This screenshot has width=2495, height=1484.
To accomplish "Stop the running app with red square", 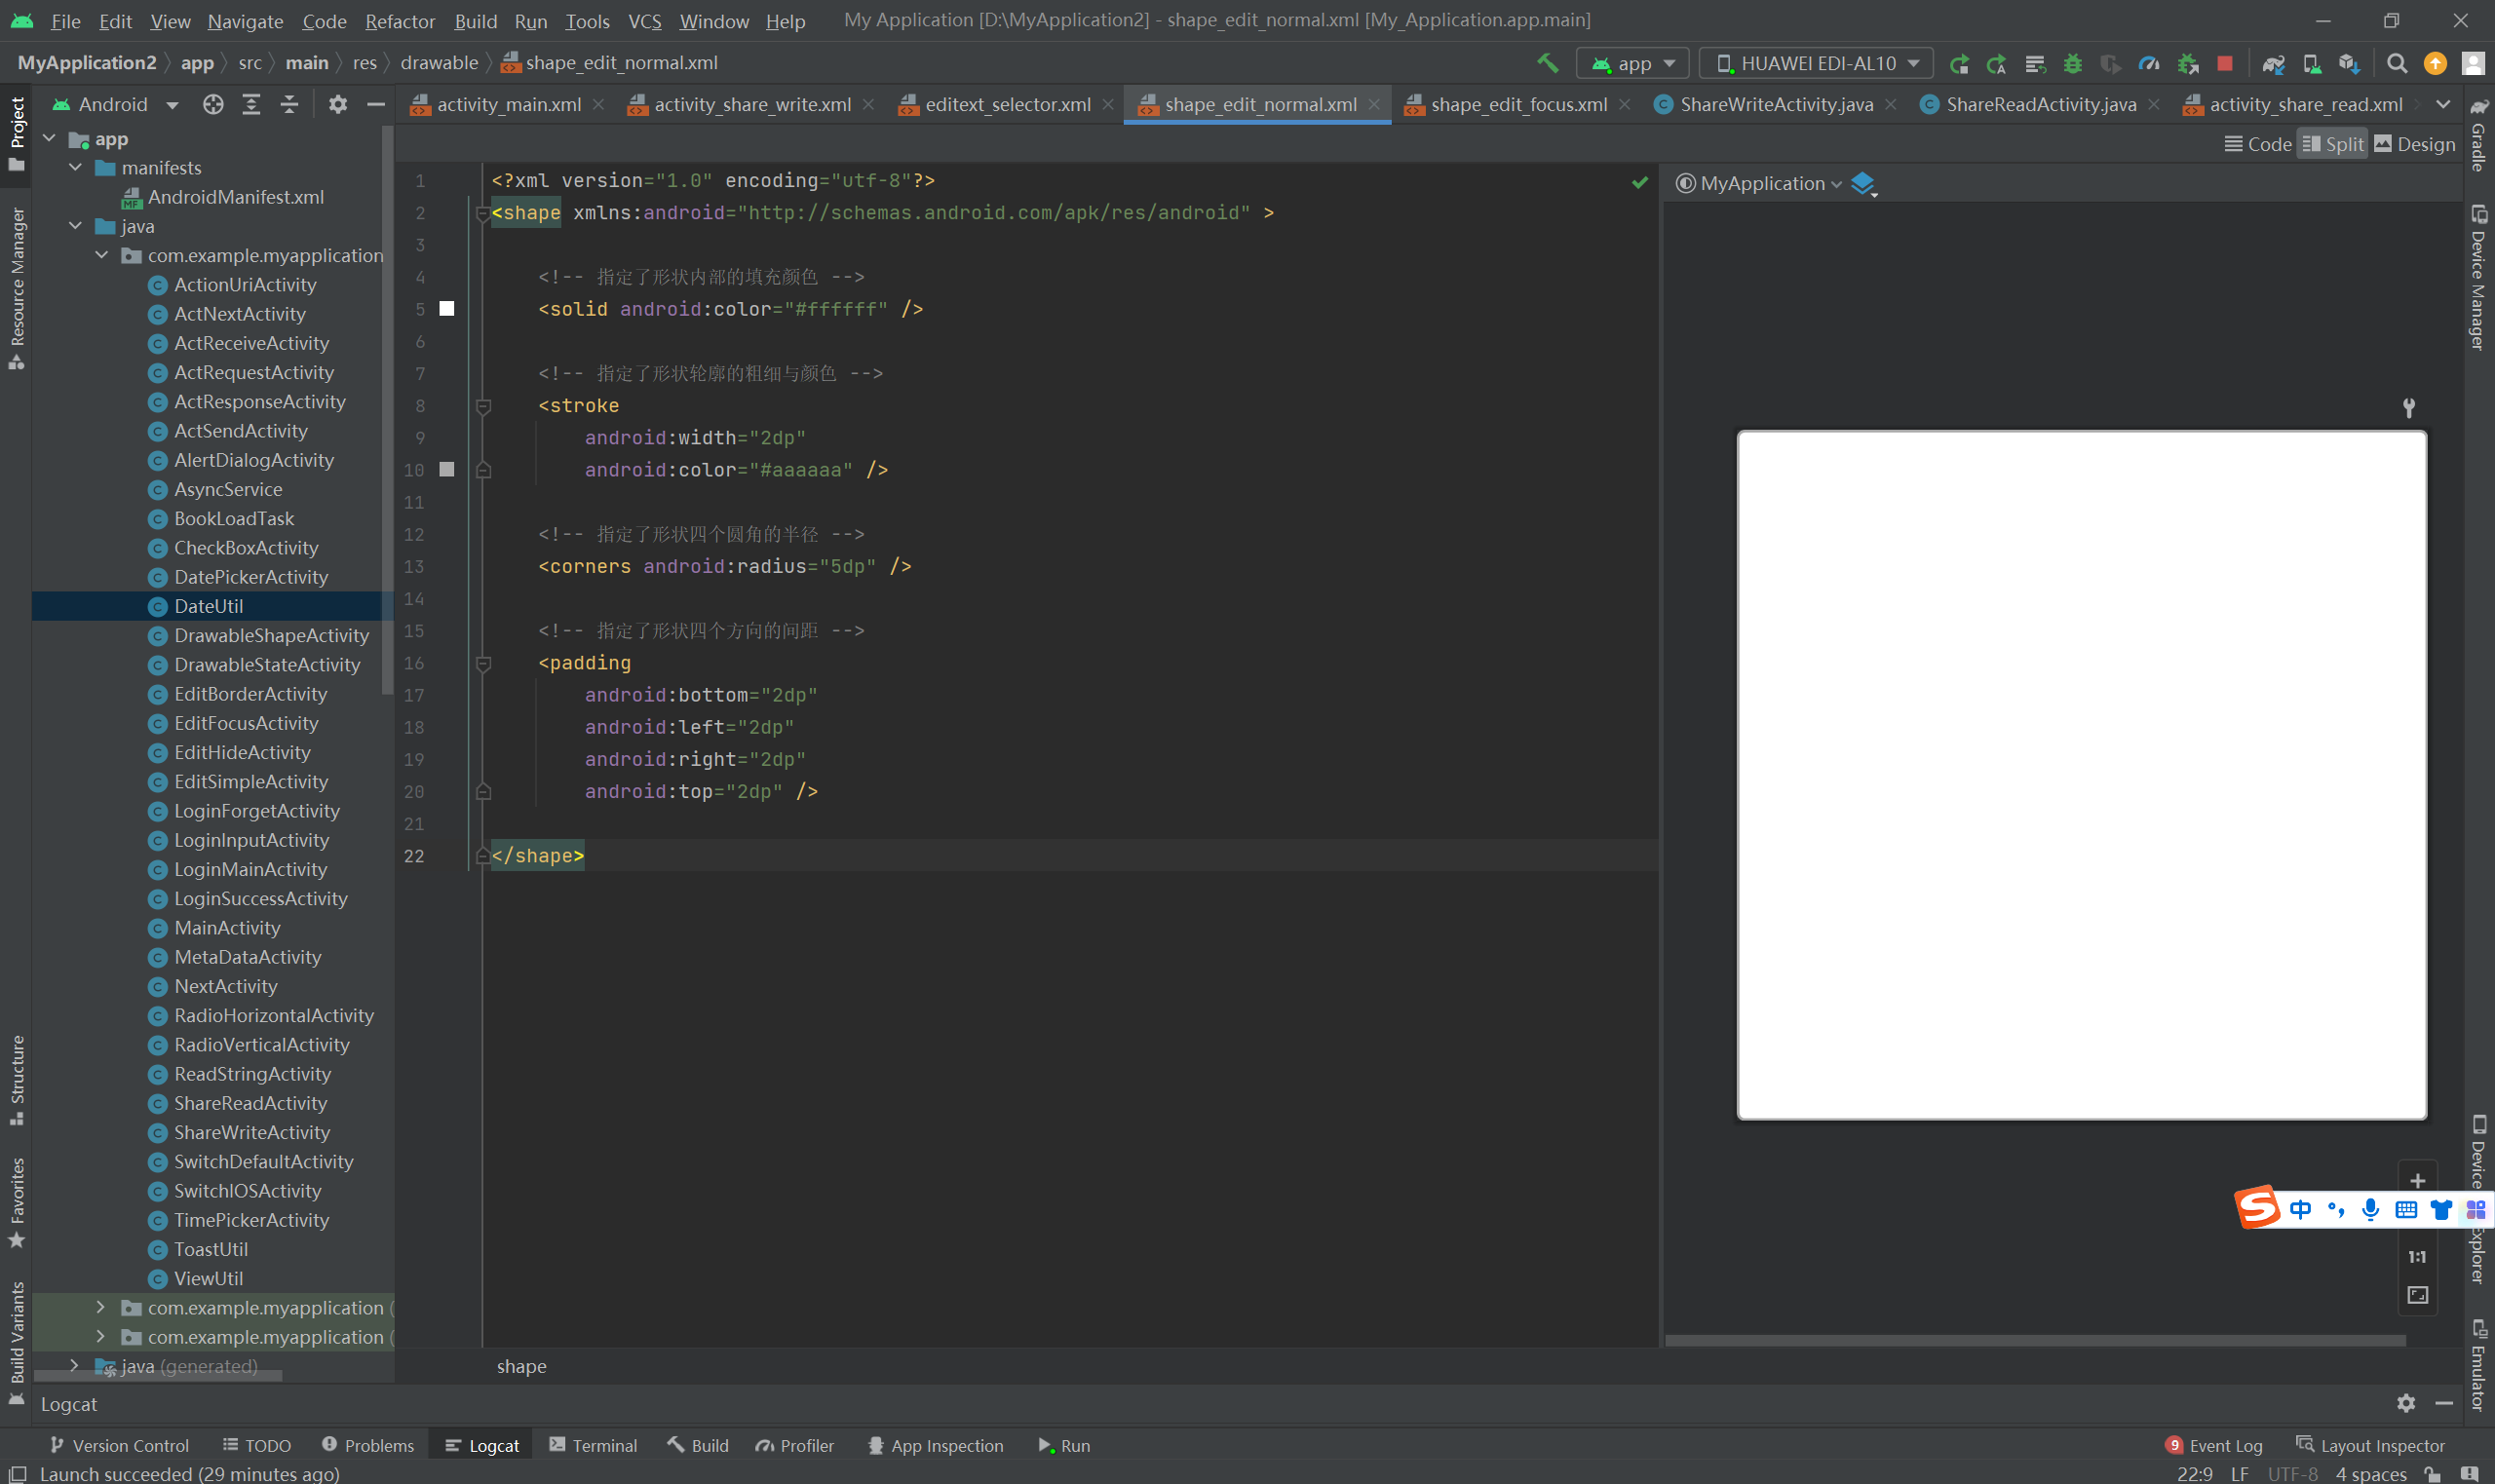I will point(2224,63).
